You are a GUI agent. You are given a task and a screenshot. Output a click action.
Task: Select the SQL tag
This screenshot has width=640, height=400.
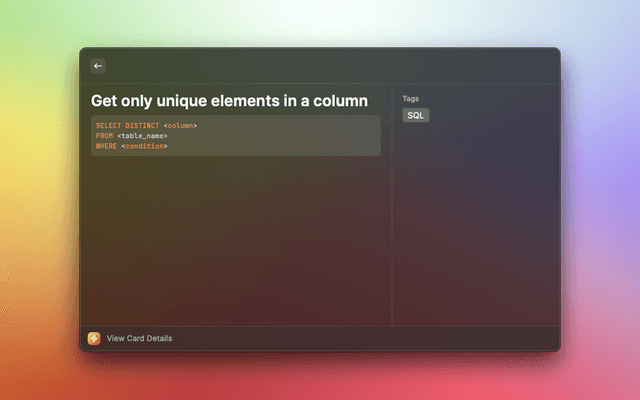415,115
